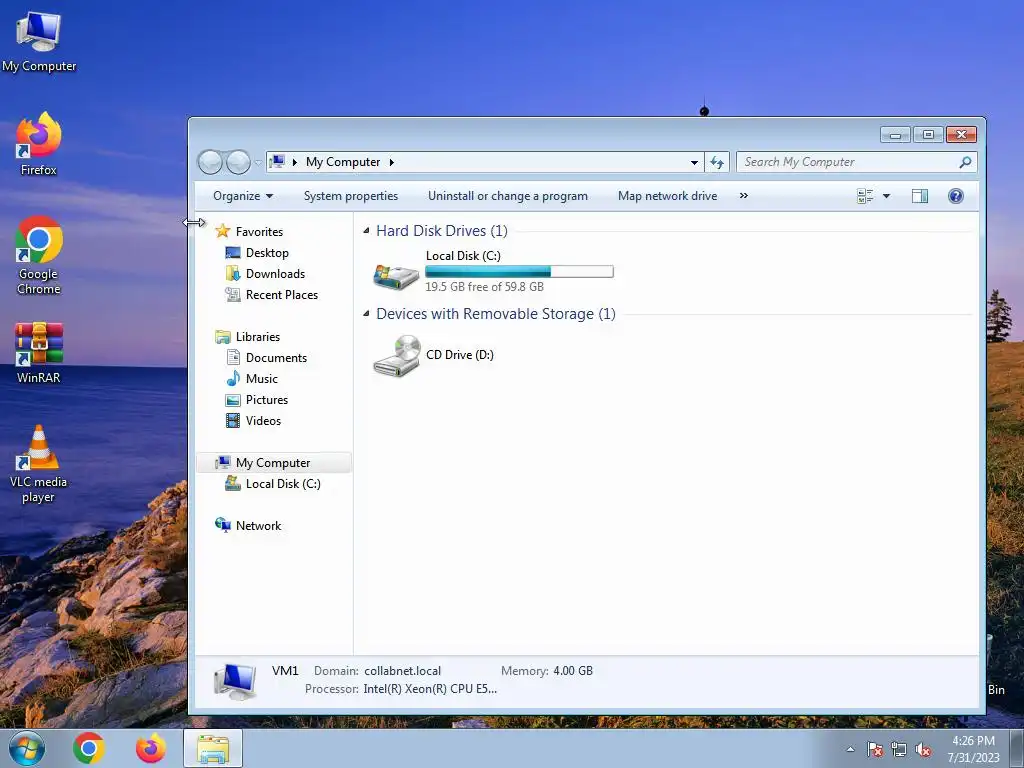Image resolution: width=1024 pixels, height=768 pixels.
Task: Click System properties in the toolbar
Action: pos(351,196)
